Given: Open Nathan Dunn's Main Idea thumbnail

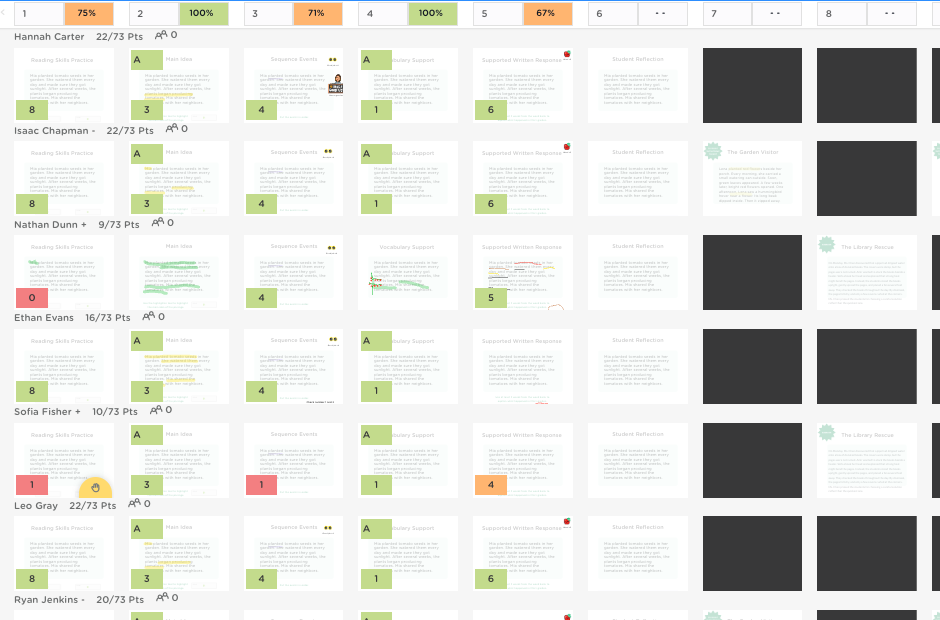Looking at the screenshot, I should [x=179, y=272].
